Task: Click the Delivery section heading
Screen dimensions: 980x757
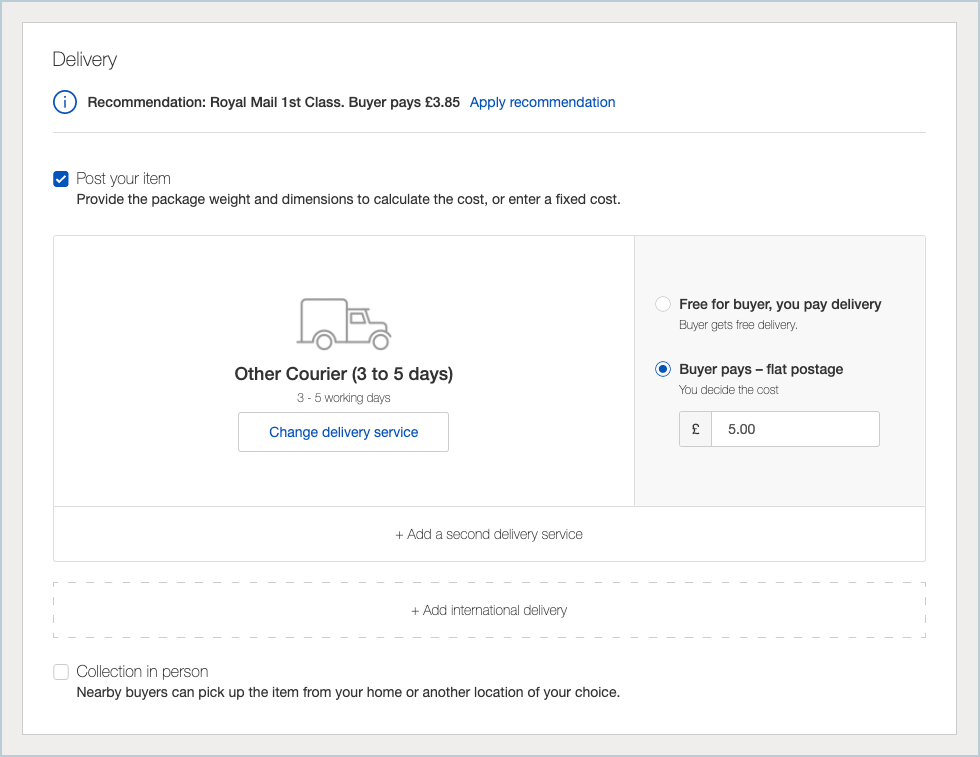Action: [x=85, y=60]
